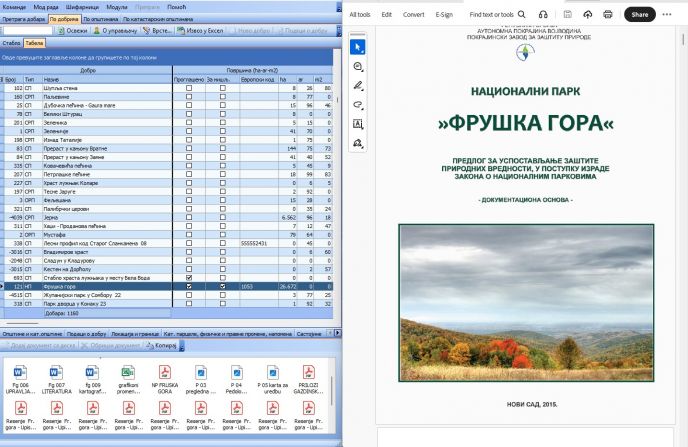Screen dimensions: 688x447
Task: Open Локација и границе tab
Action: [135, 334]
